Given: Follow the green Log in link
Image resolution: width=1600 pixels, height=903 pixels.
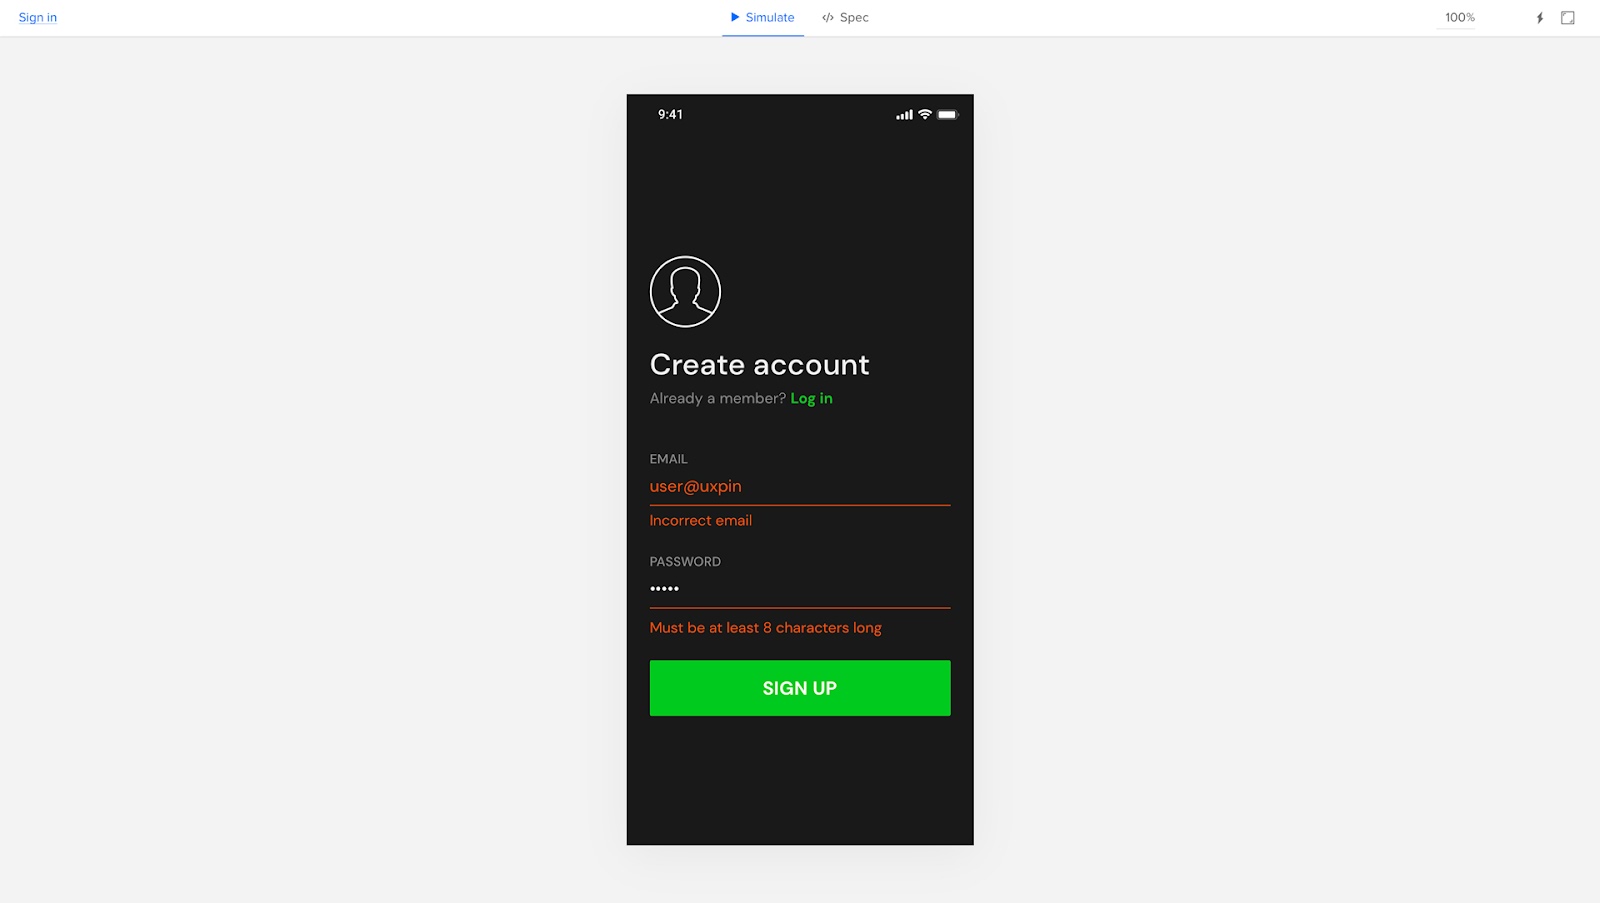Looking at the screenshot, I should pos(811,398).
